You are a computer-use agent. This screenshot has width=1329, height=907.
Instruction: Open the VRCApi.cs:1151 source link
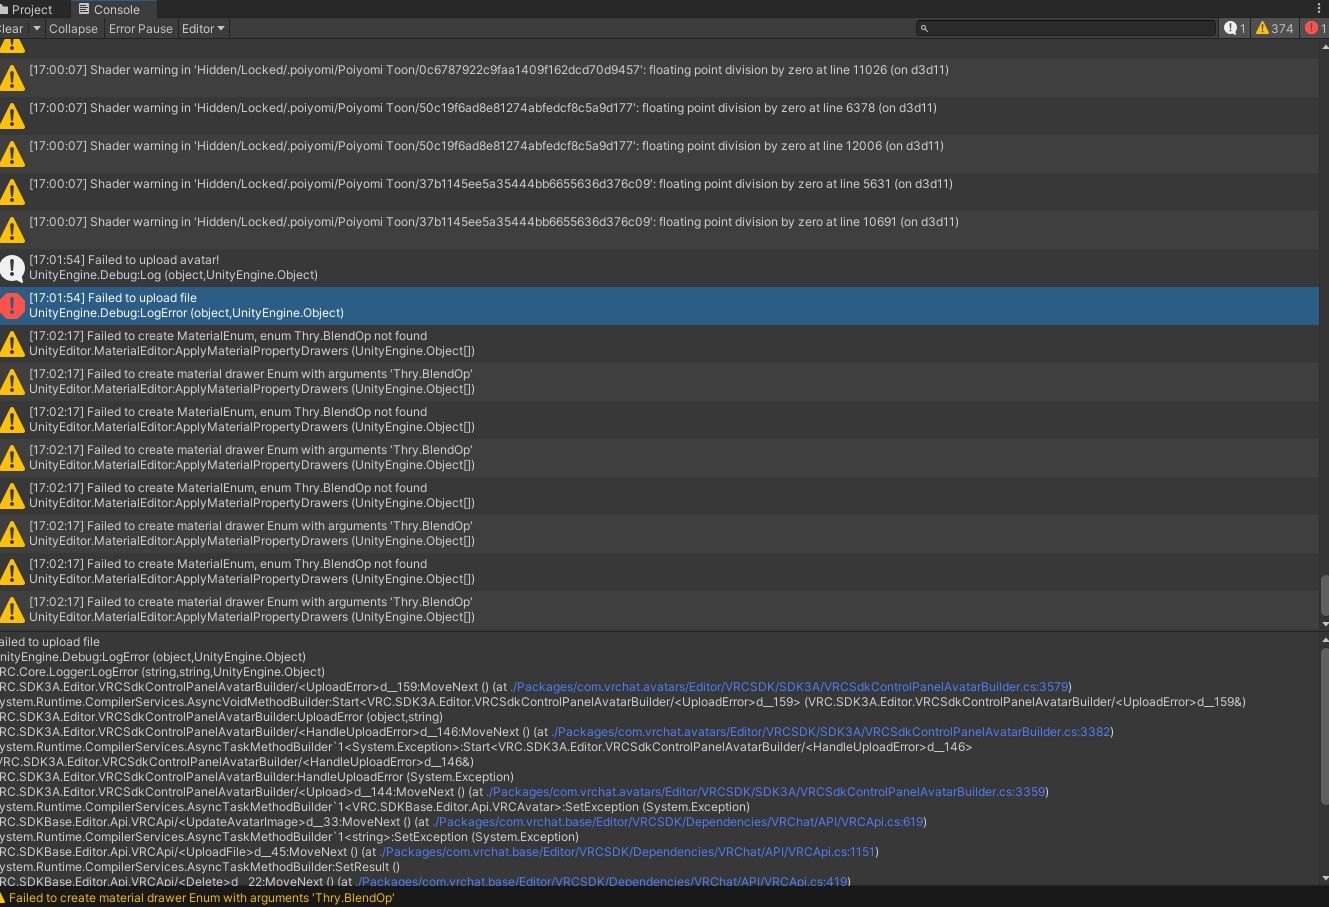point(627,852)
